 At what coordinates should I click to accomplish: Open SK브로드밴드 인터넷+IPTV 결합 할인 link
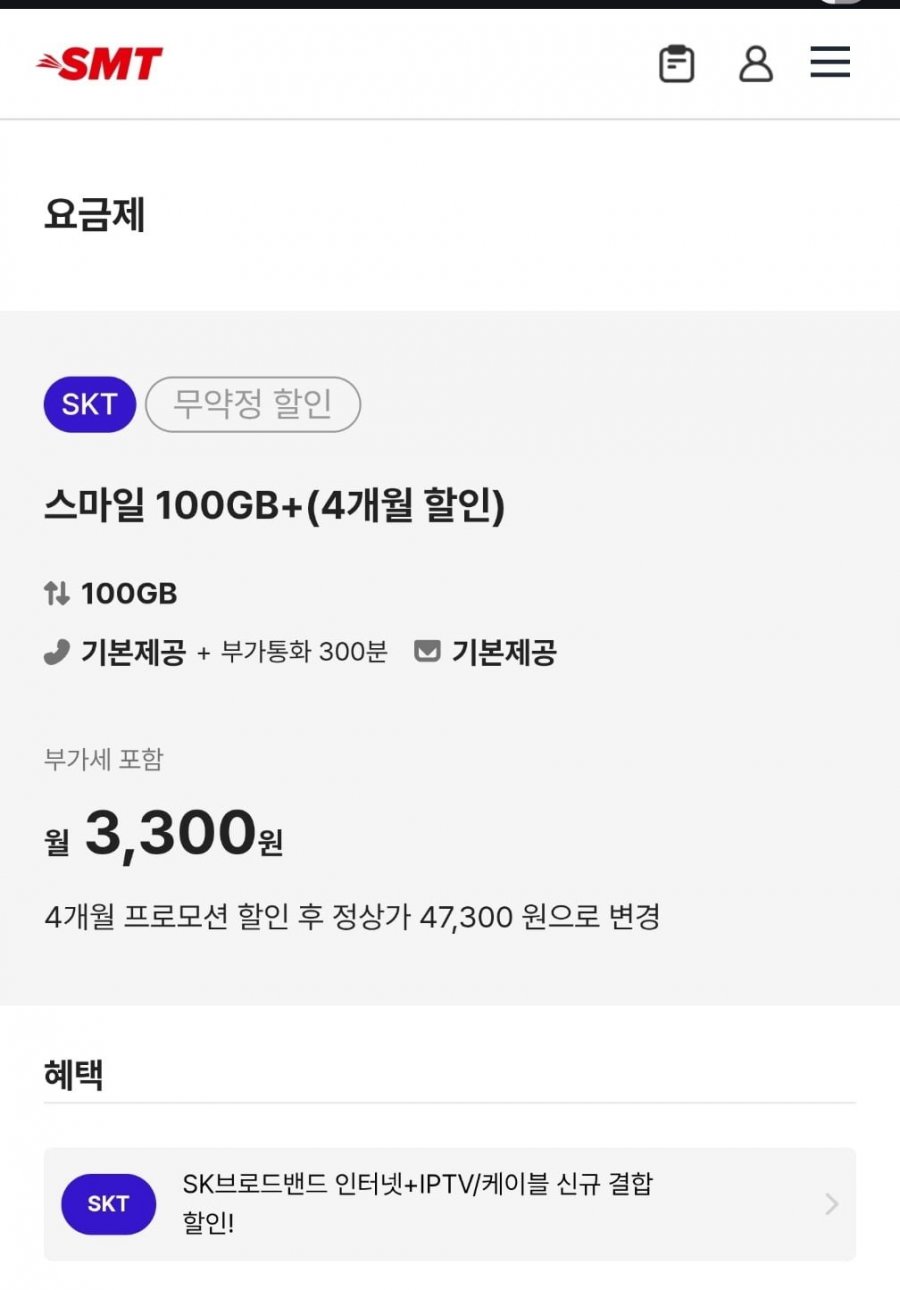click(417, 1203)
